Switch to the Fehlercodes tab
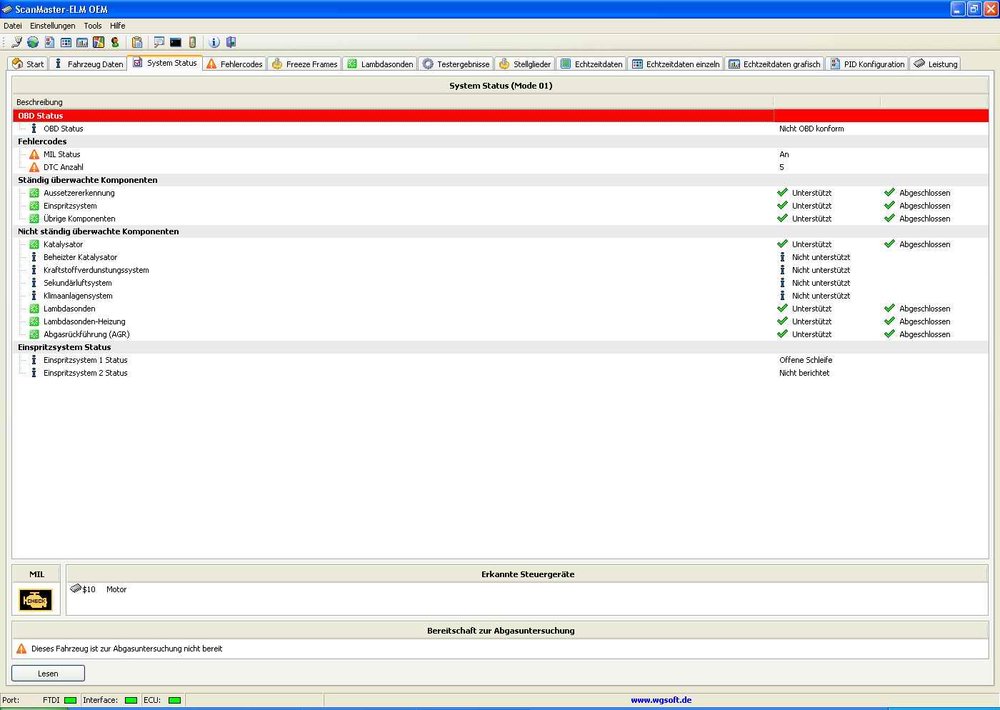1000x710 pixels. click(x=234, y=64)
